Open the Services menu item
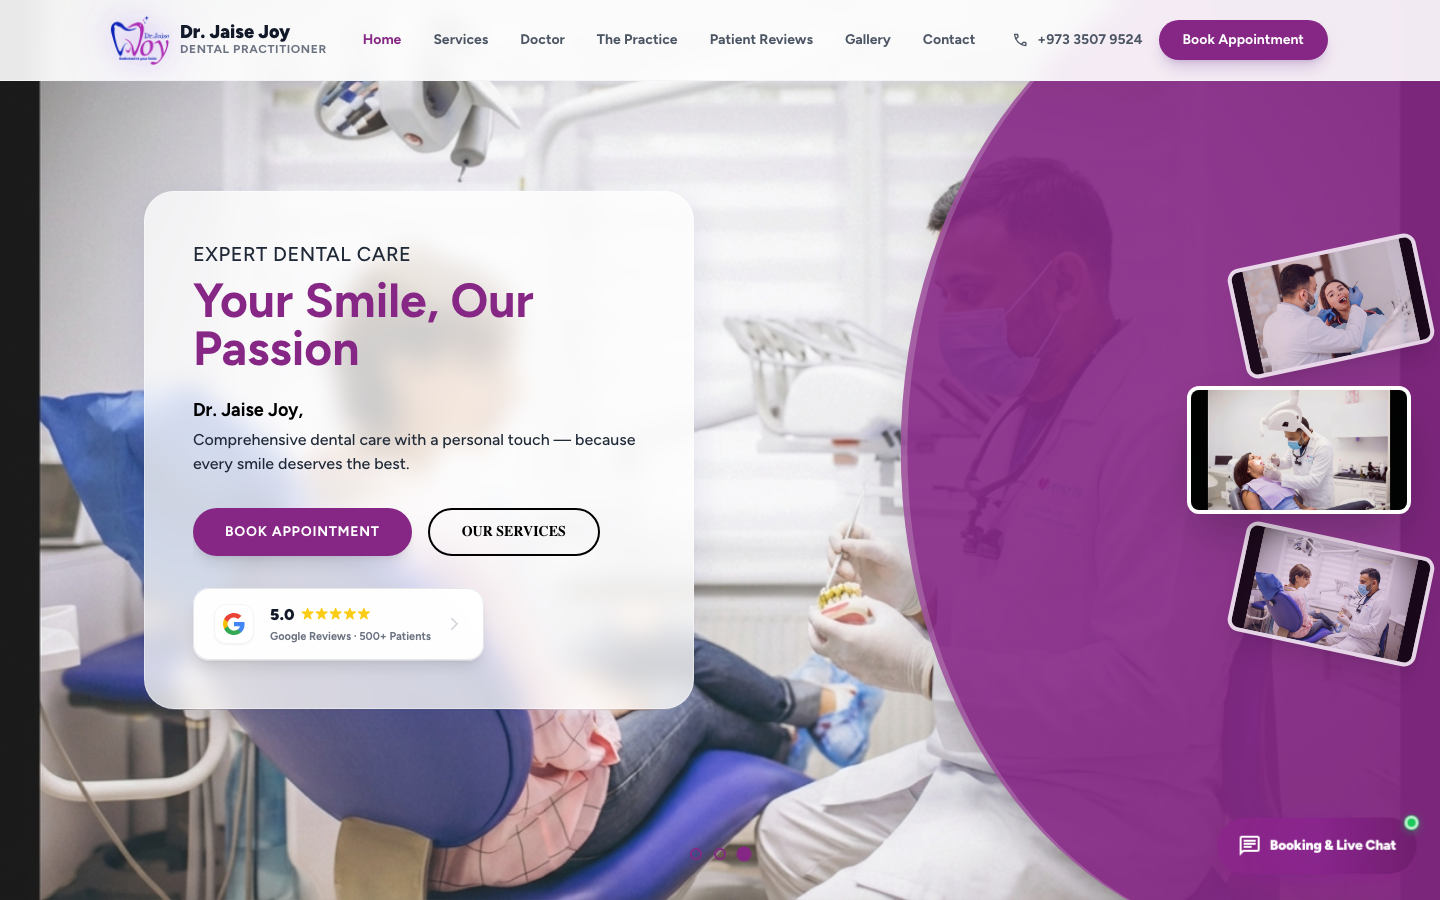The height and width of the screenshot is (900, 1440). click(461, 40)
